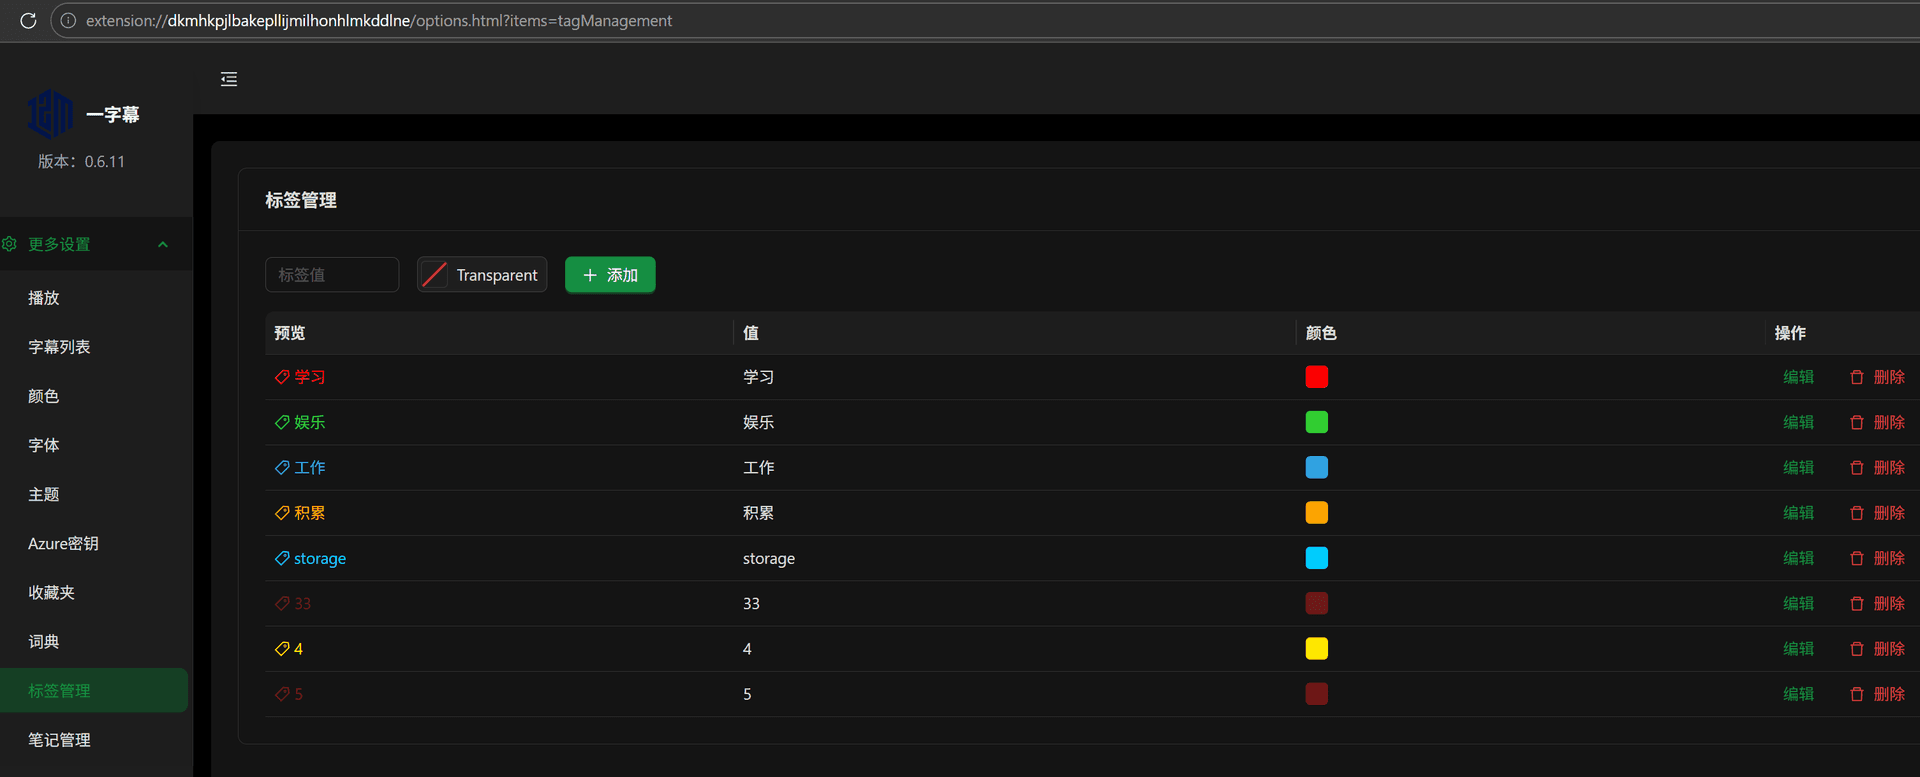Open the Transparent color picker dropdown

482,275
